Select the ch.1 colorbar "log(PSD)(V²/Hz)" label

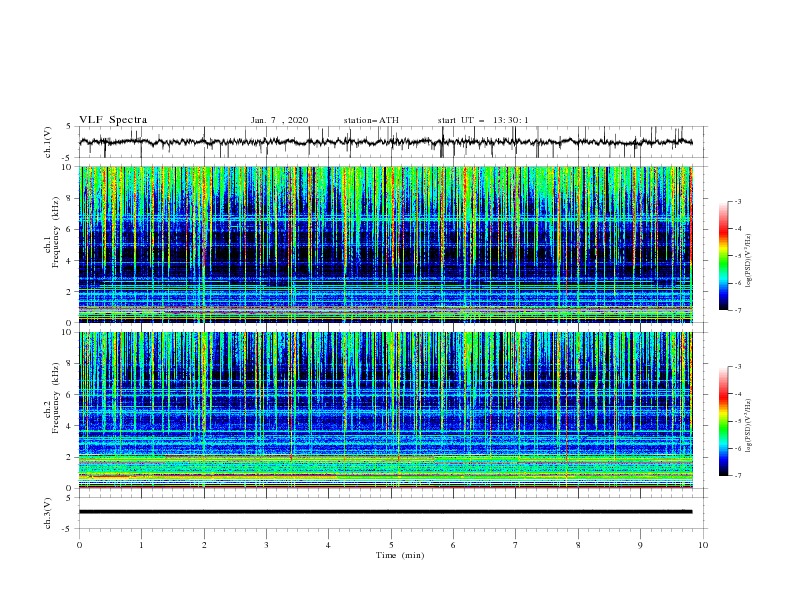(749, 261)
